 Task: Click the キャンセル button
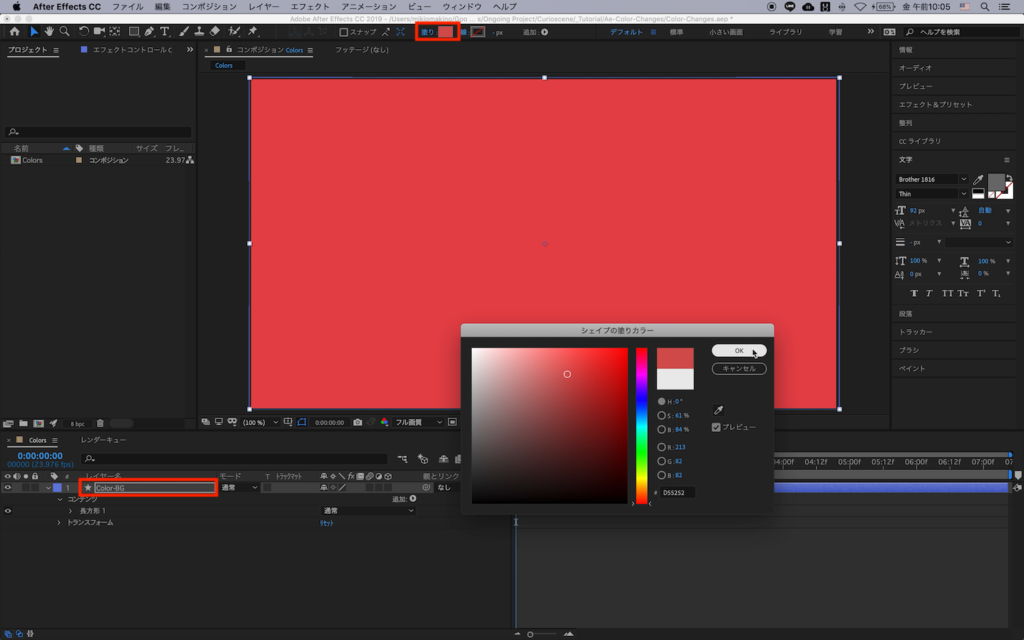(738, 369)
